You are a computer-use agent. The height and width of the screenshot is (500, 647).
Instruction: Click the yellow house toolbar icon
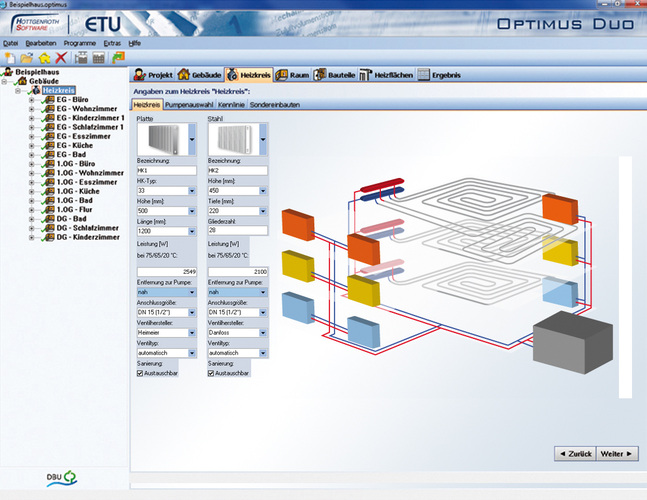point(44,59)
